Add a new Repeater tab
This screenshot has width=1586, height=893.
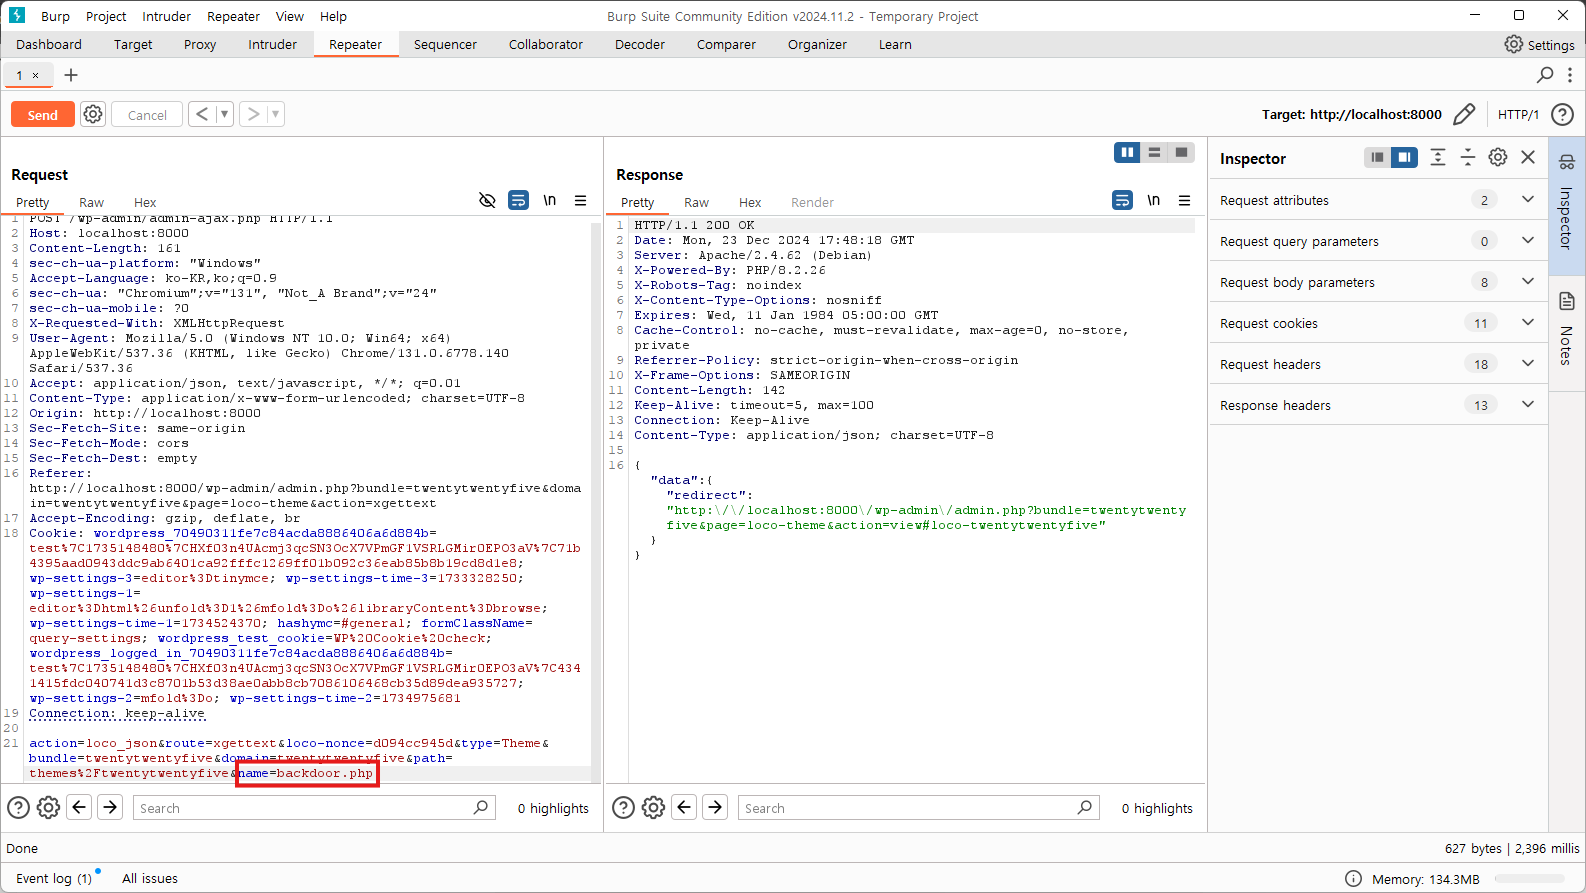pyautogui.click(x=71, y=75)
